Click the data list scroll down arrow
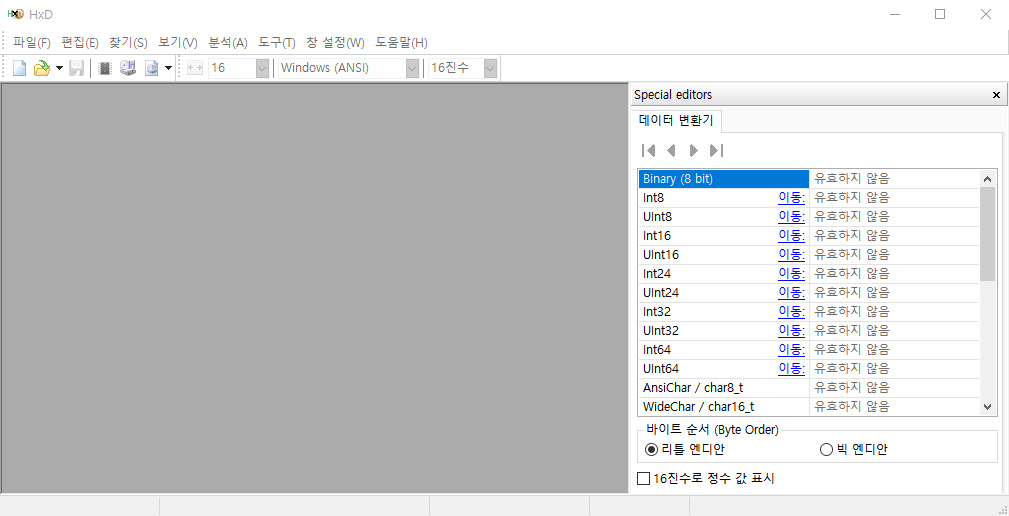1009x516 pixels. point(988,407)
